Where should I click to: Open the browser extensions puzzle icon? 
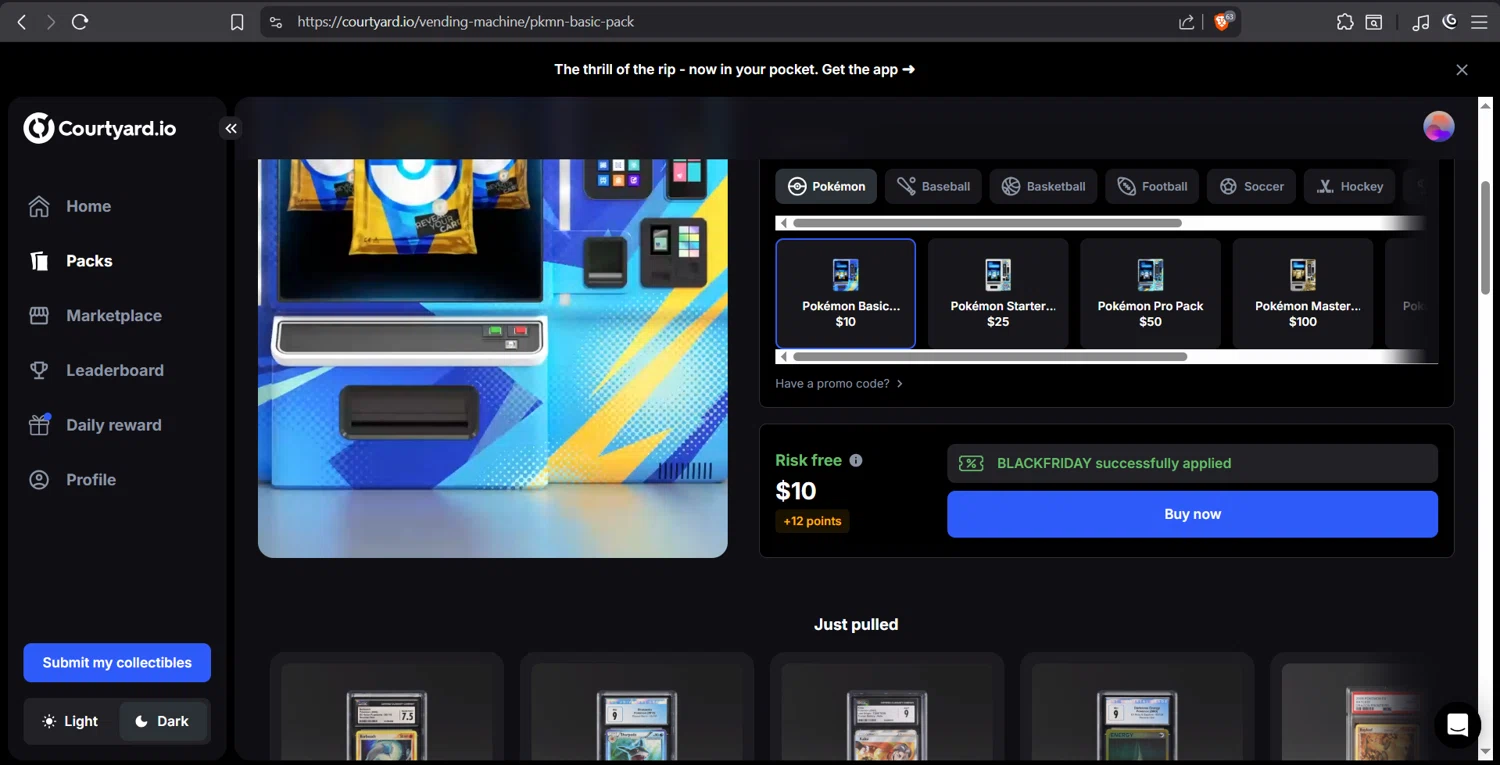[x=1345, y=22]
